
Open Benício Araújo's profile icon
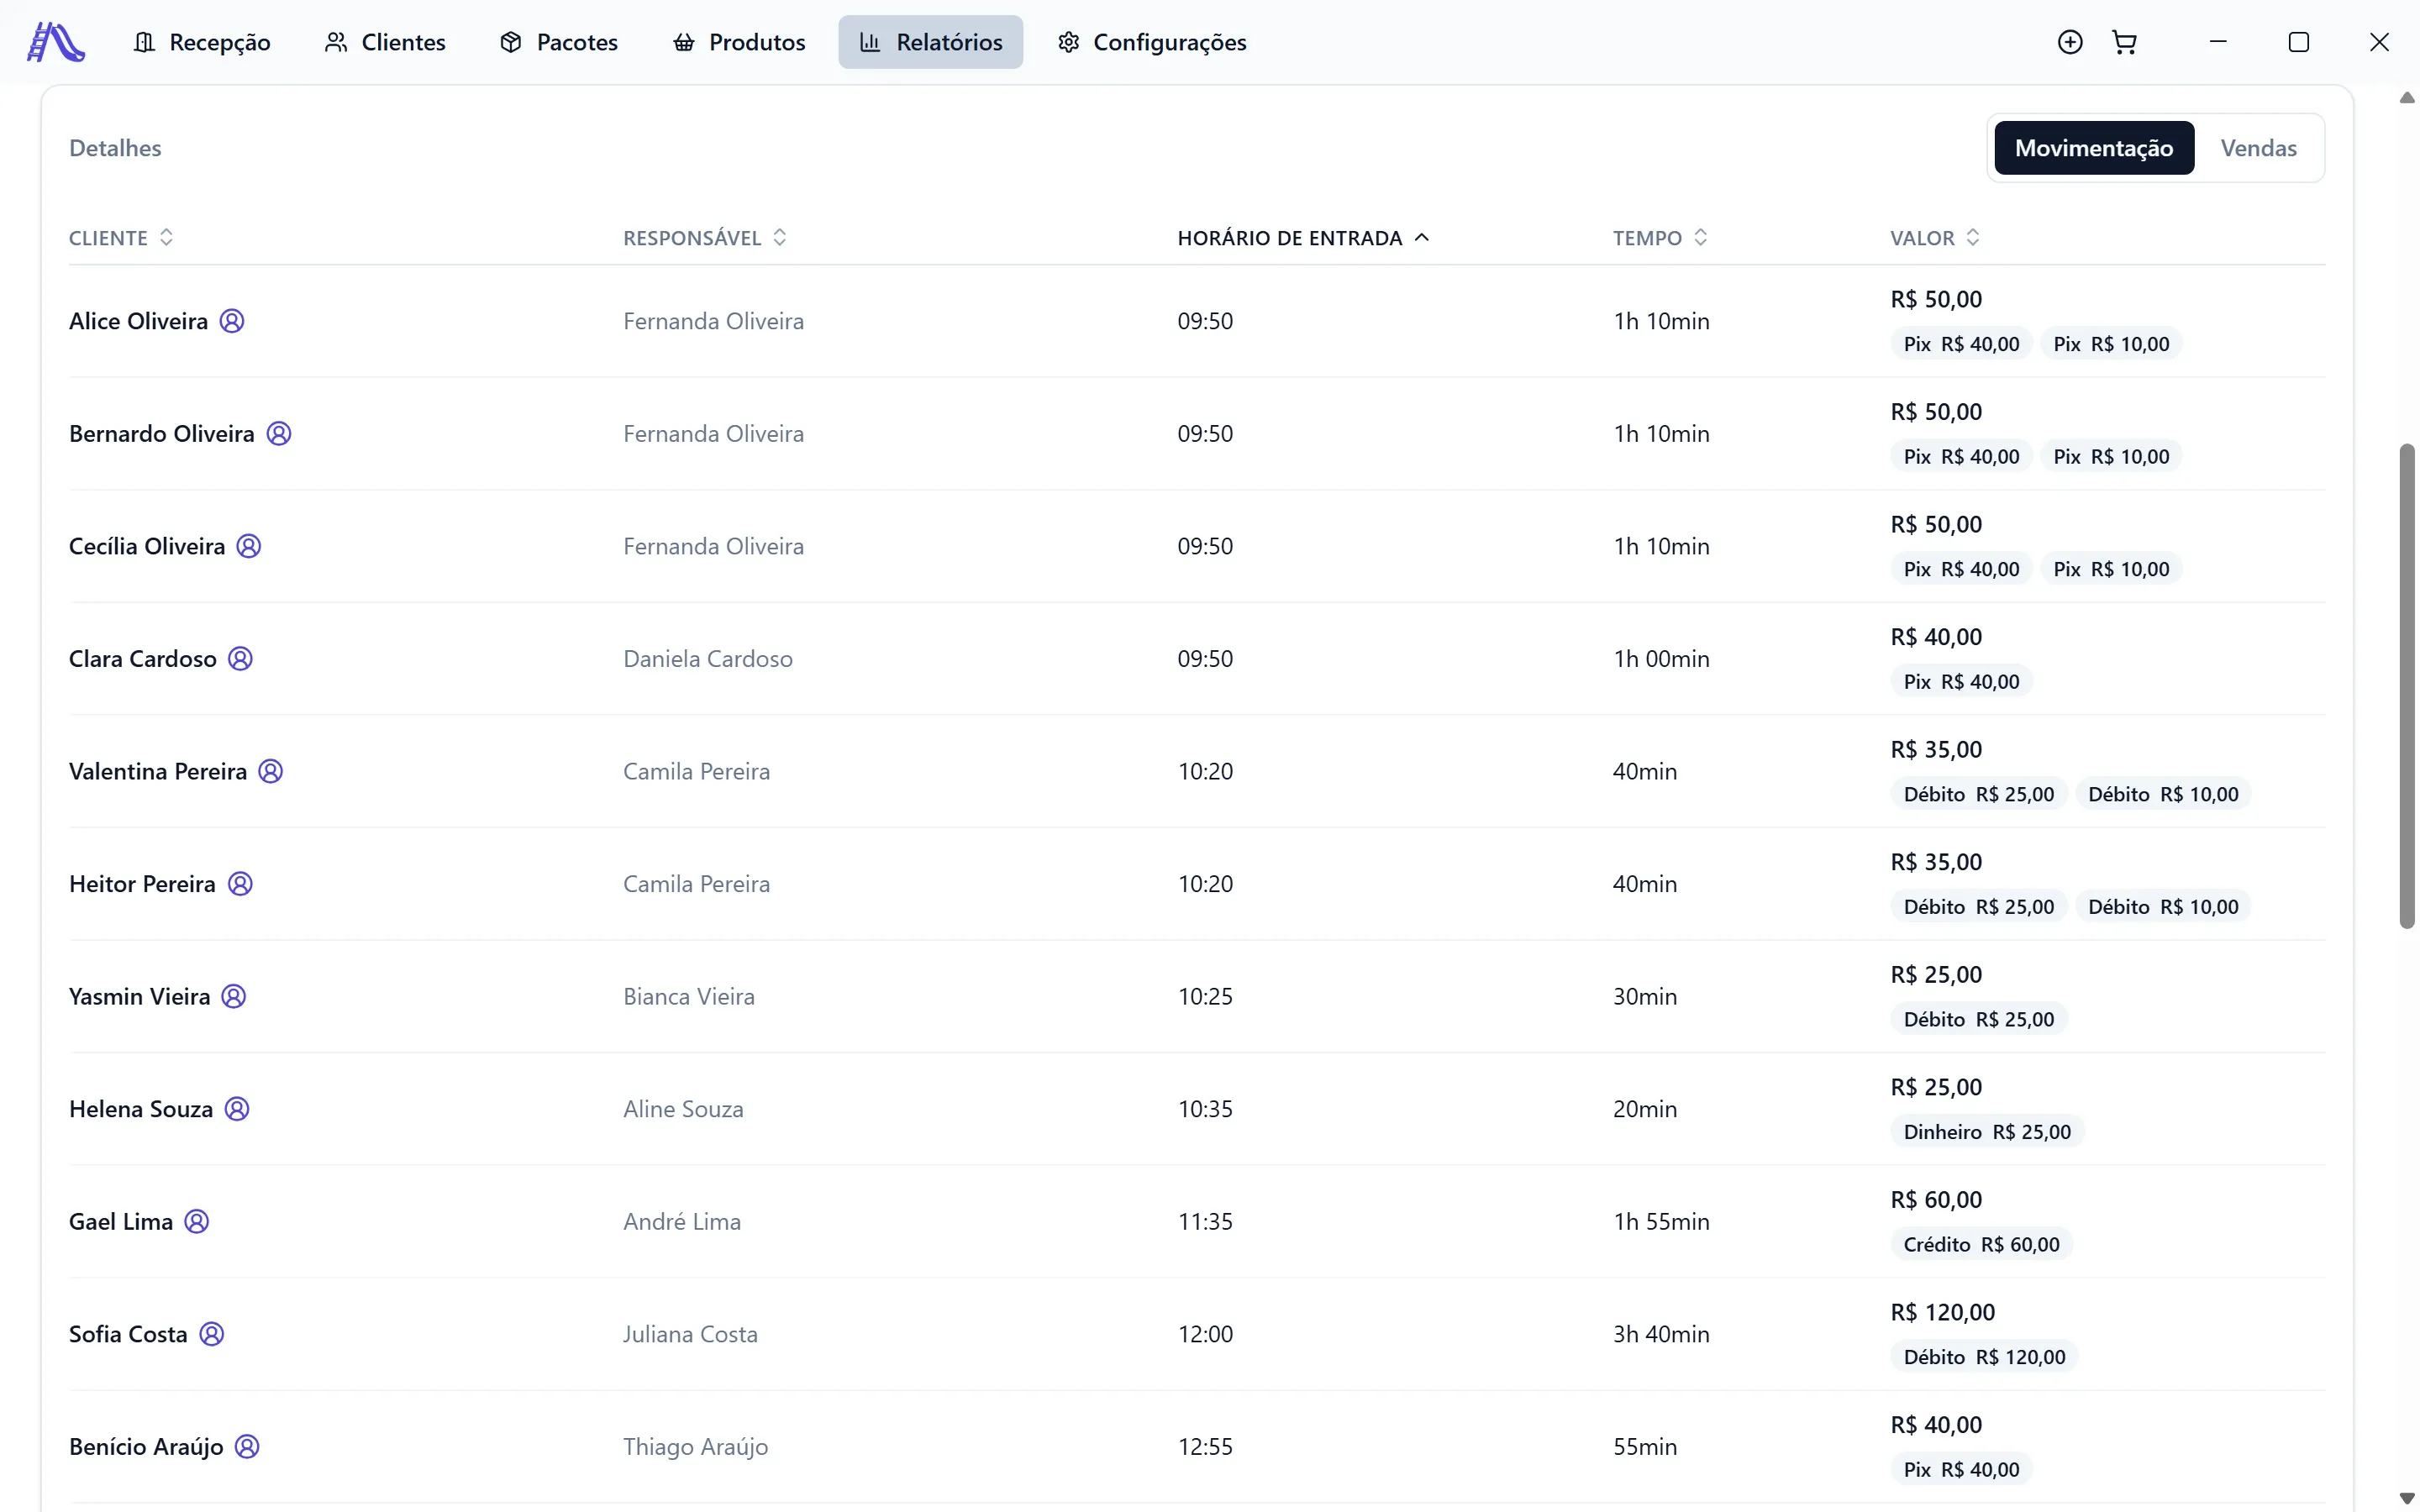coord(247,1446)
